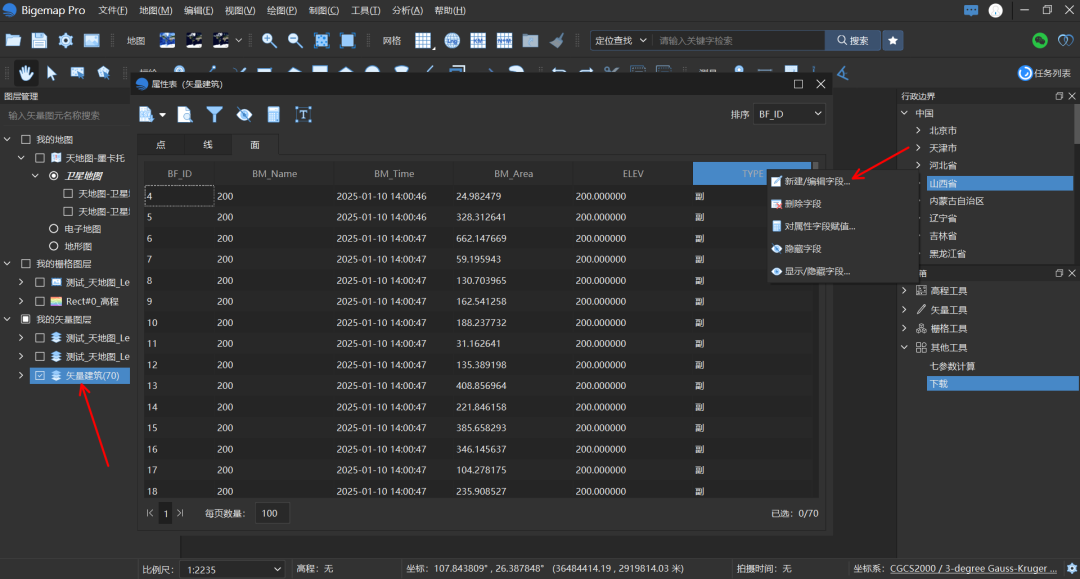Image resolution: width=1080 pixels, height=579 pixels.
Task: Toggle 我的矢量图层 checkbox
Action: click(x=25, y=319)
